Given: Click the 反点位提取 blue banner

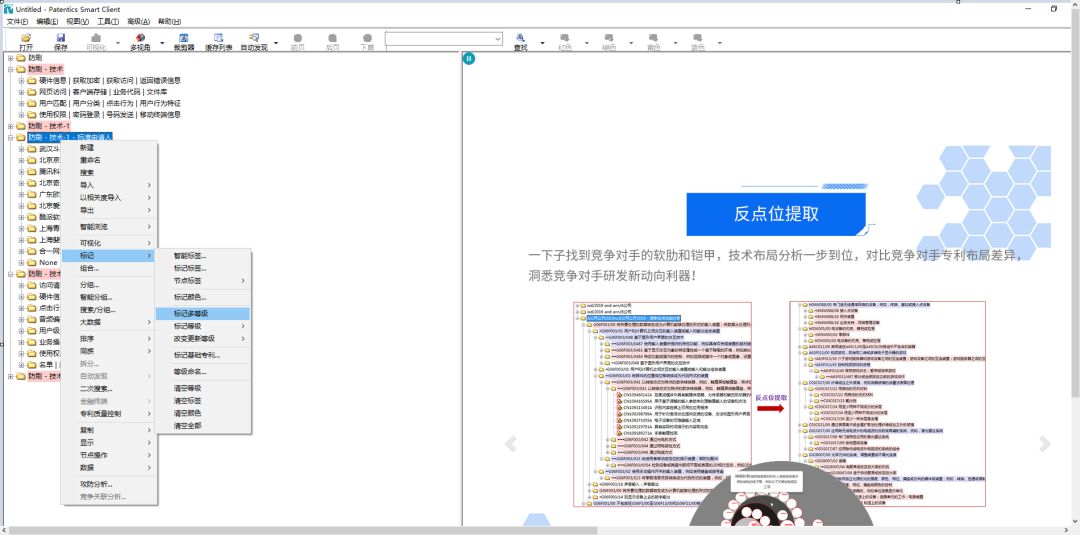Looking at the screenshot, I should 776,213.
